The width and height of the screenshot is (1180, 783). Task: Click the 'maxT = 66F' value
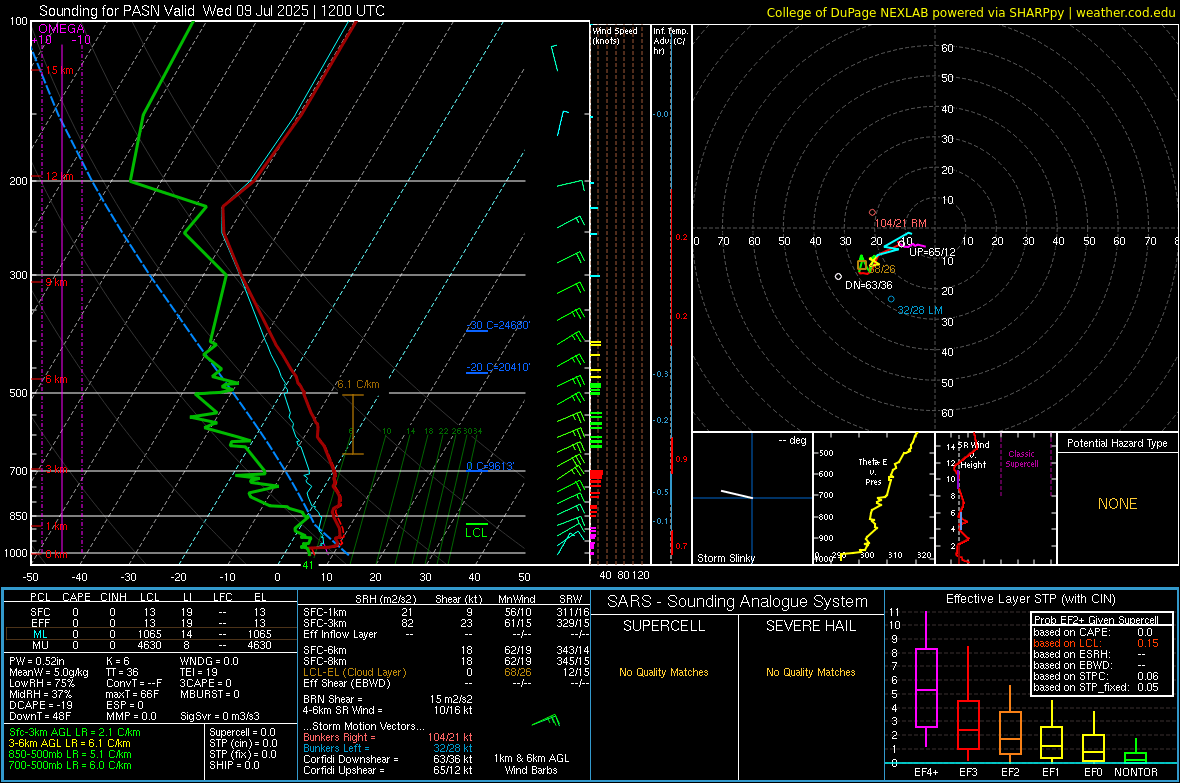pyautogui.click(x=132, y=694)
